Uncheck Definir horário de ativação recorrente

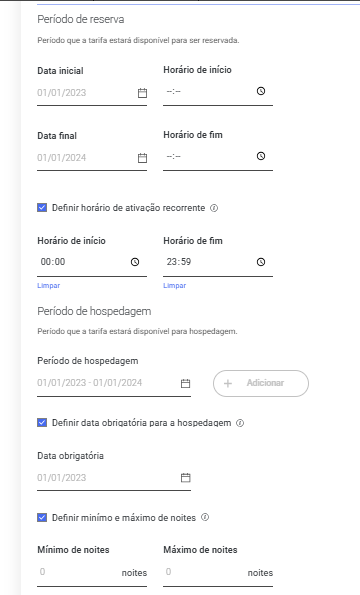42,208
